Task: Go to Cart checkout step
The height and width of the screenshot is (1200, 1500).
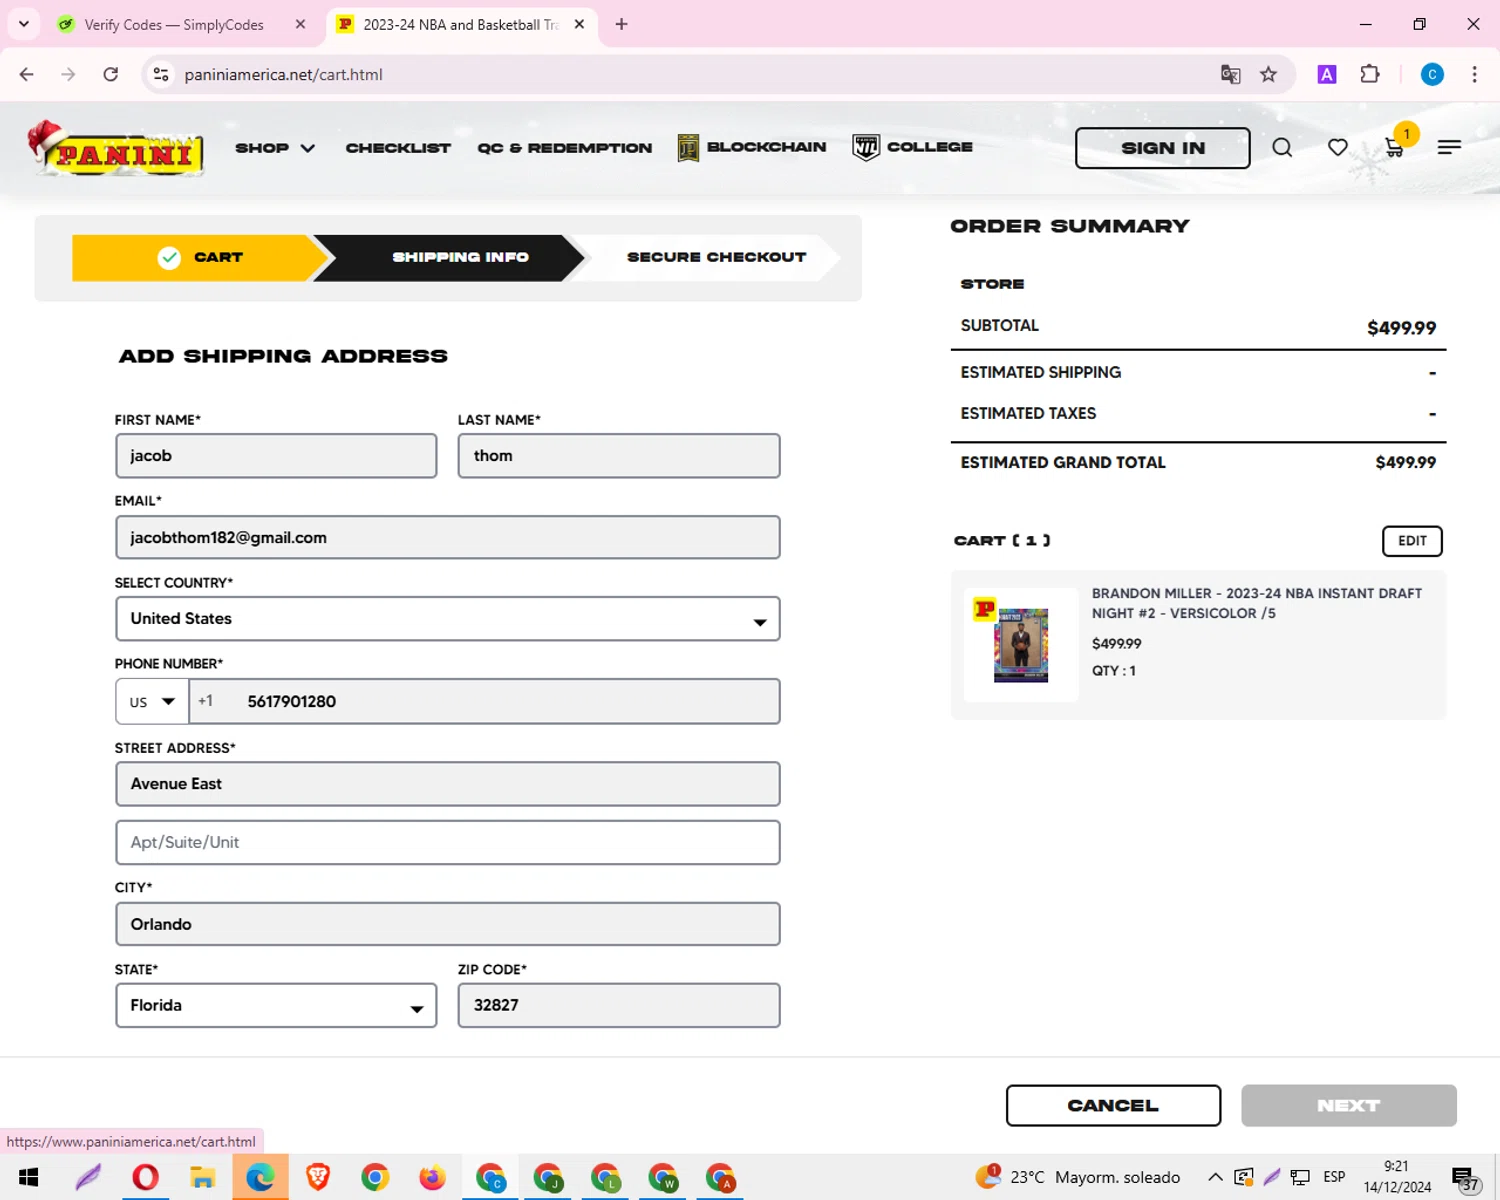Action: (200, 257)
